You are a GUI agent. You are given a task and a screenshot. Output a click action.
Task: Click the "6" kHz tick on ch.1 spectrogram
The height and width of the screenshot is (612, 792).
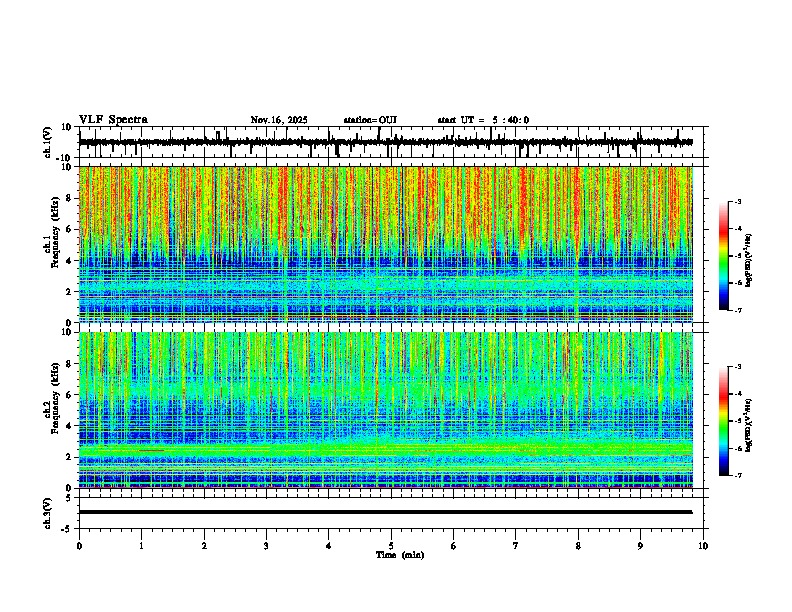70,229
